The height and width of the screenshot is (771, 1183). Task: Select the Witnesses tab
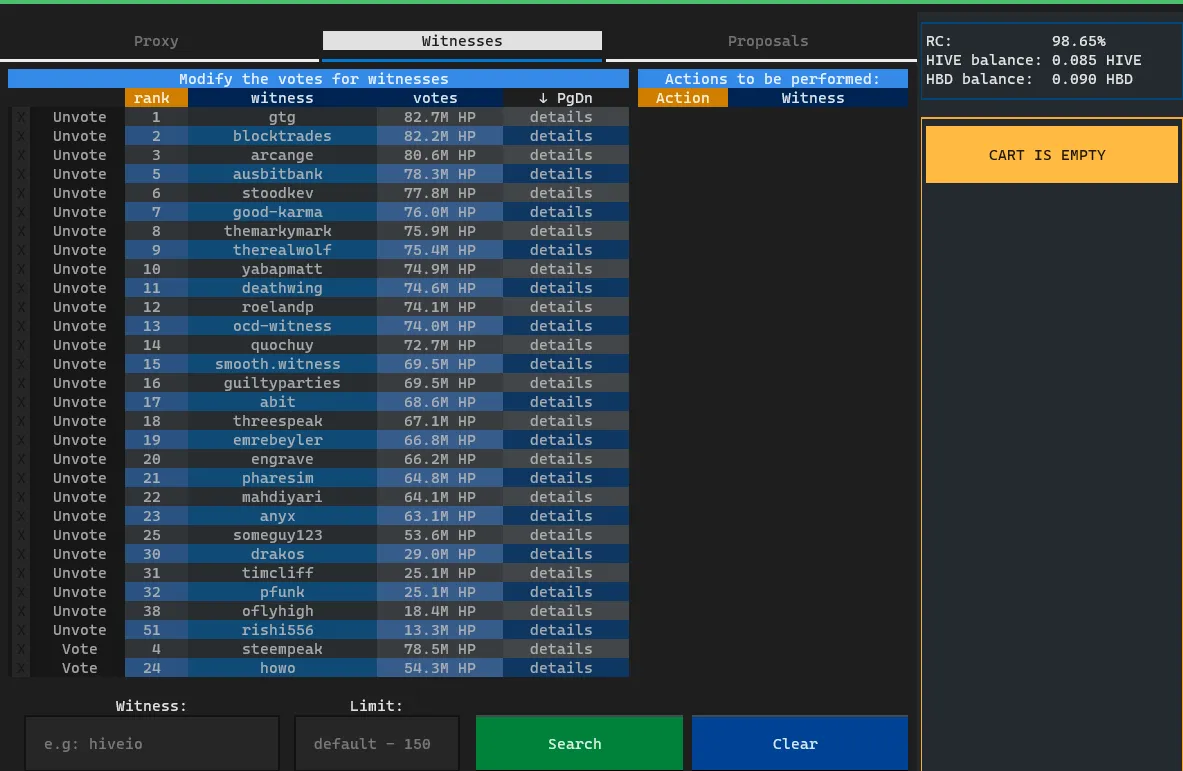coord(462,41)
